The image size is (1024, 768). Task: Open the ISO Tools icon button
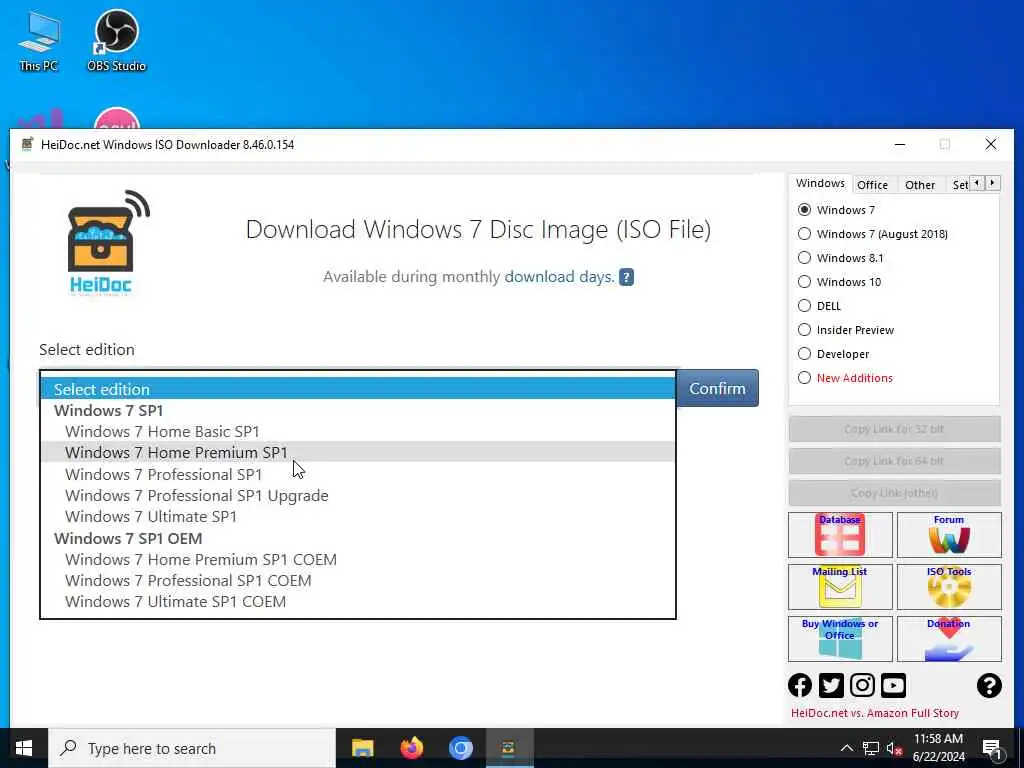pos(949,586)
